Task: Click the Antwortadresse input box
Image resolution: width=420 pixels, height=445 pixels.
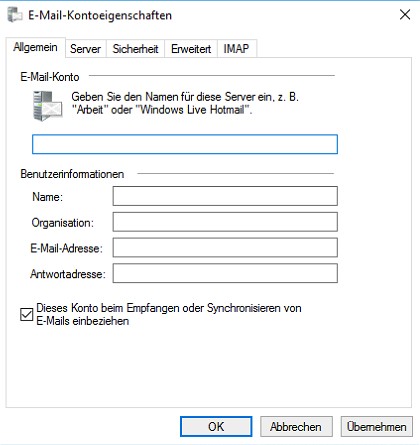Action: 225,273
